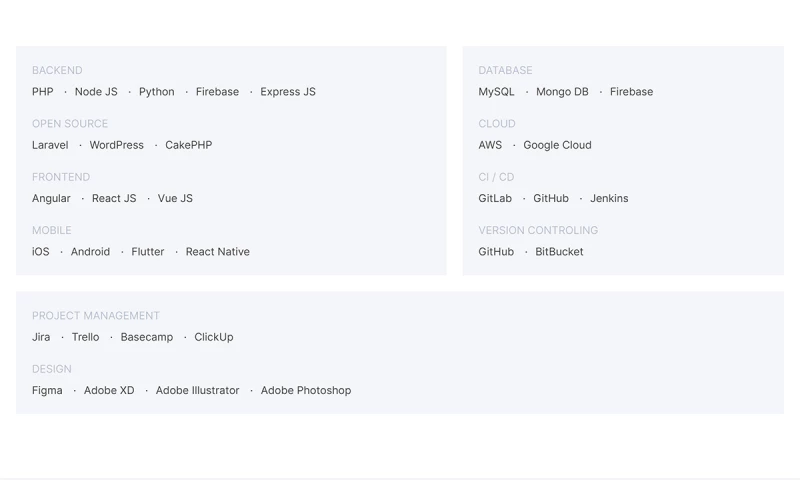This screenshot has width=800, height=480.
Task: Choose WordPress under Open Source
Action: [116, 145]
